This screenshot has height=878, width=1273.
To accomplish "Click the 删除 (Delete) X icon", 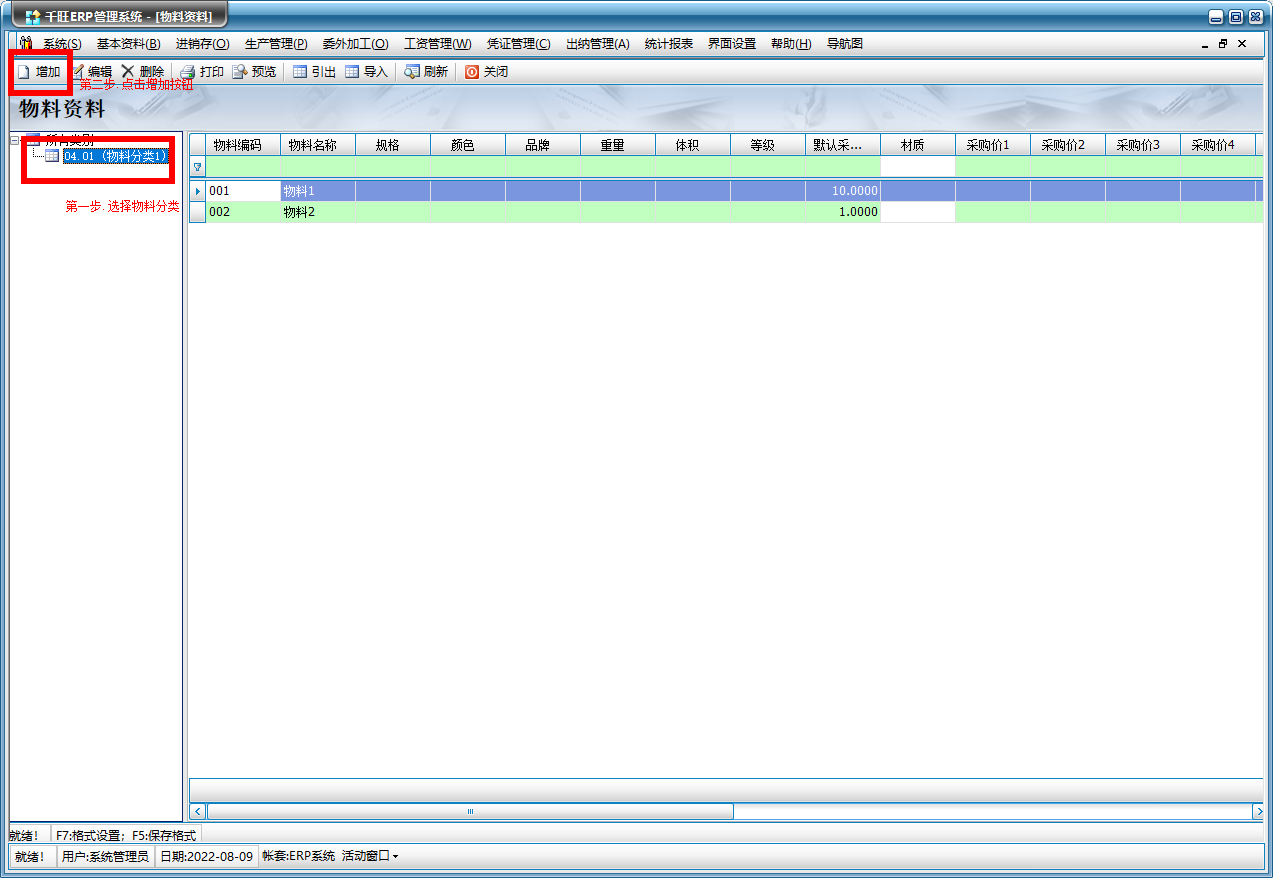I will pos(128,72).
